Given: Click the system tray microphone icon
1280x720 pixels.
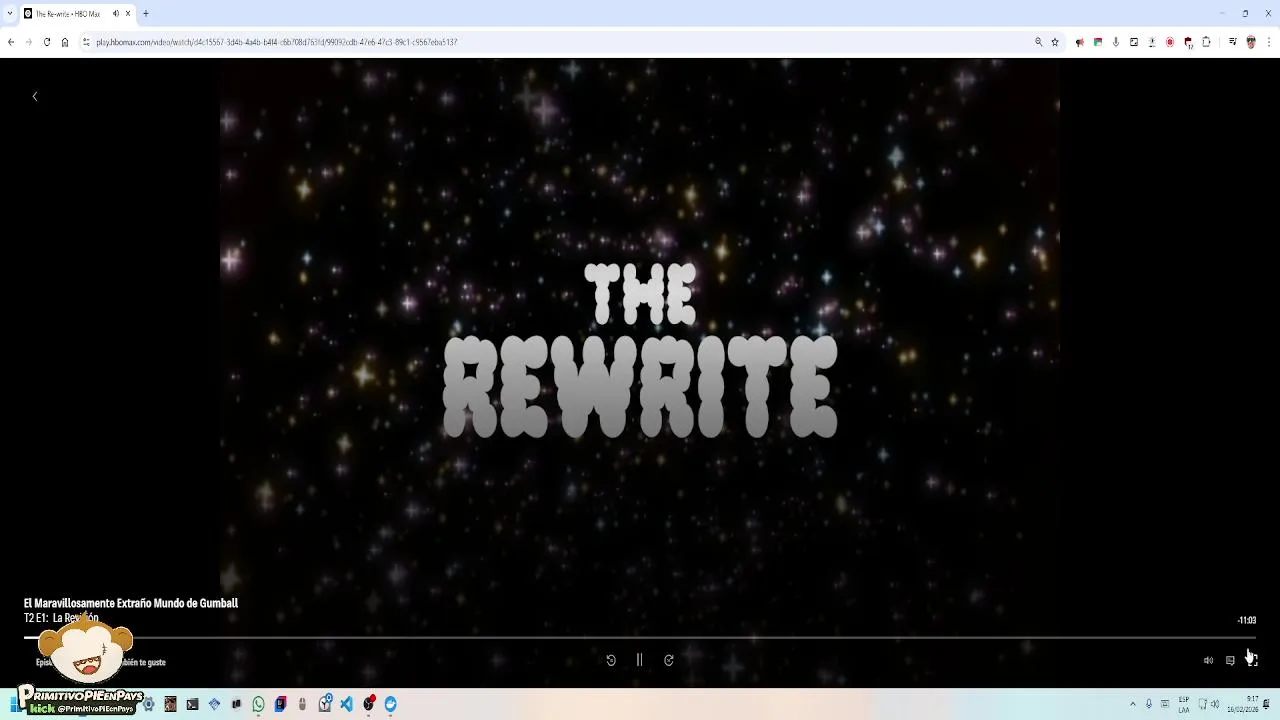Looking at the screenshot, I should 1149,704.
